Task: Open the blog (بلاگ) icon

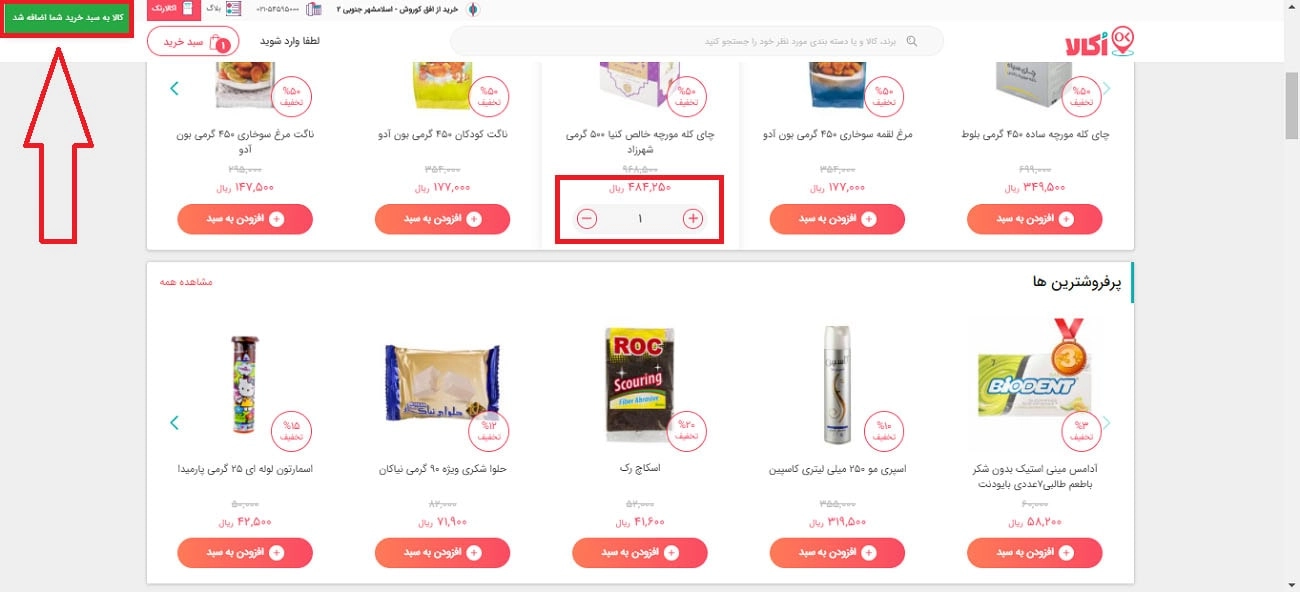Action: (232, 9)
